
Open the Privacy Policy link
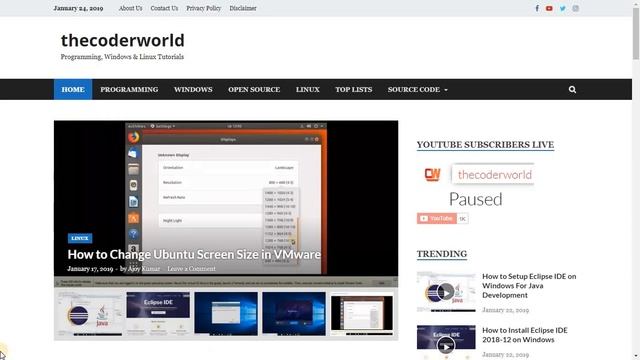click(204, 8)
